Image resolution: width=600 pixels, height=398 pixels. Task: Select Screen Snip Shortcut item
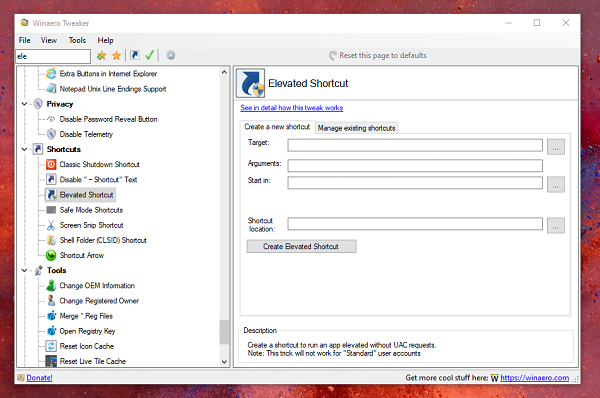pos(91,225)
